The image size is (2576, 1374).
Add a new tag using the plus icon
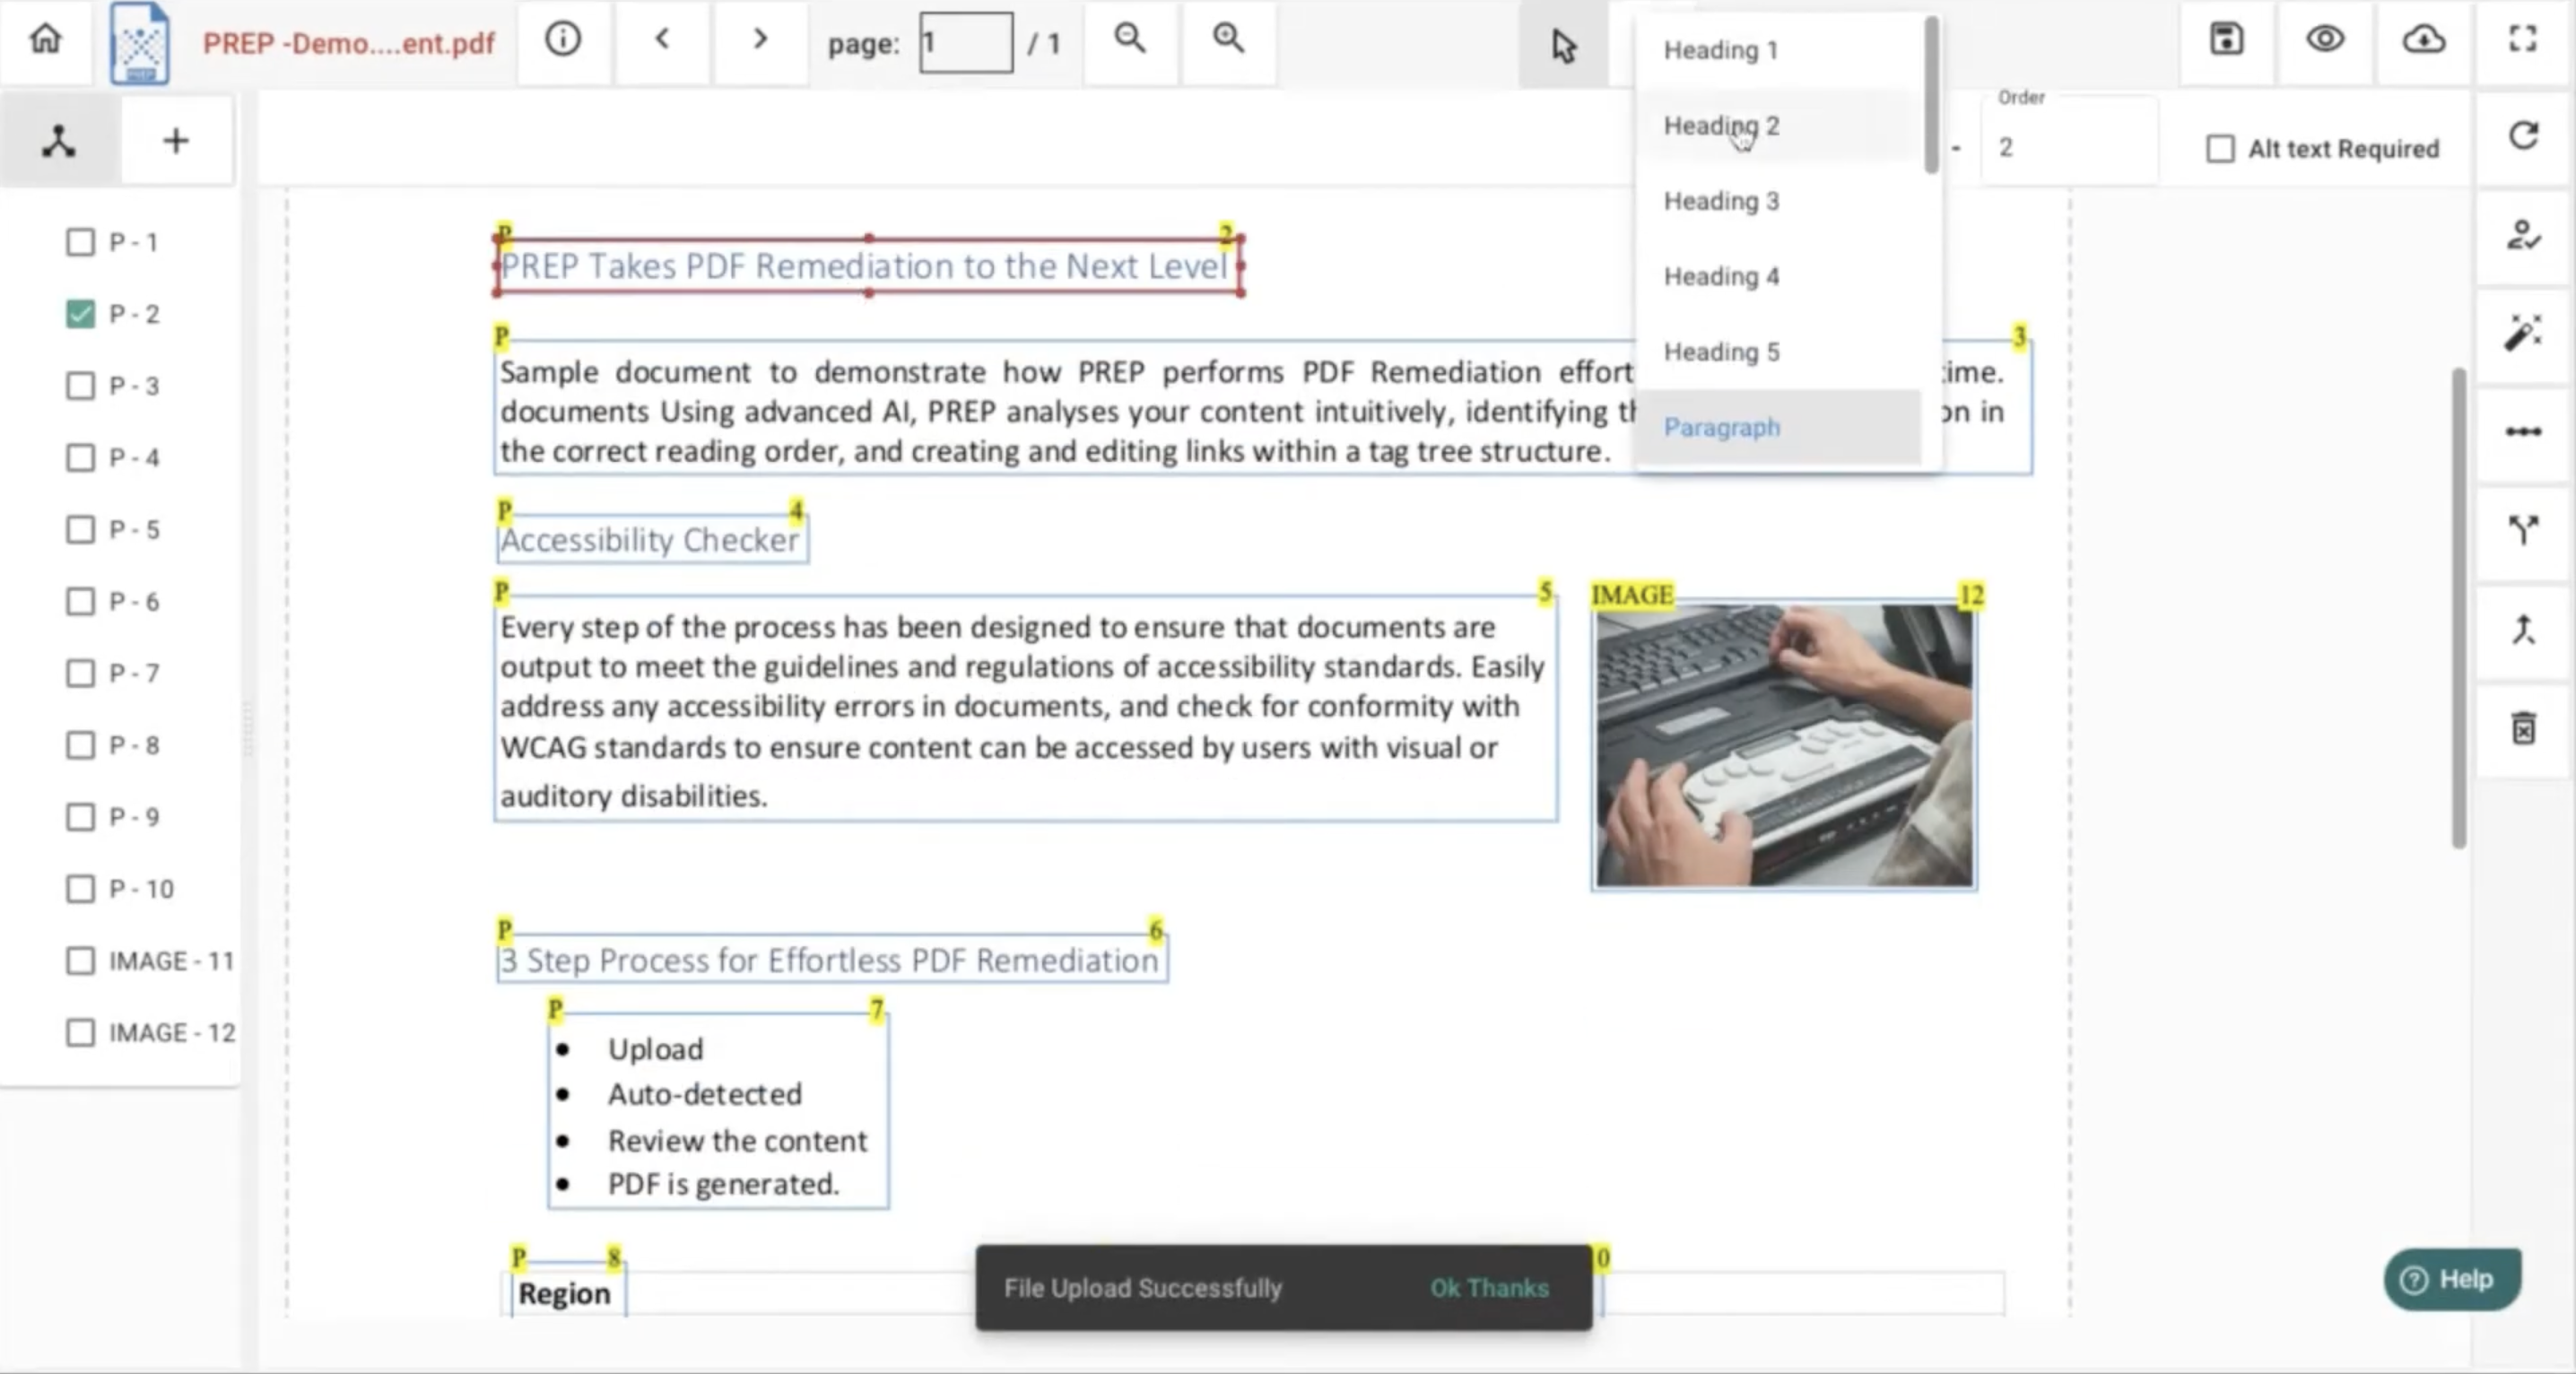[x=176, y=140]
